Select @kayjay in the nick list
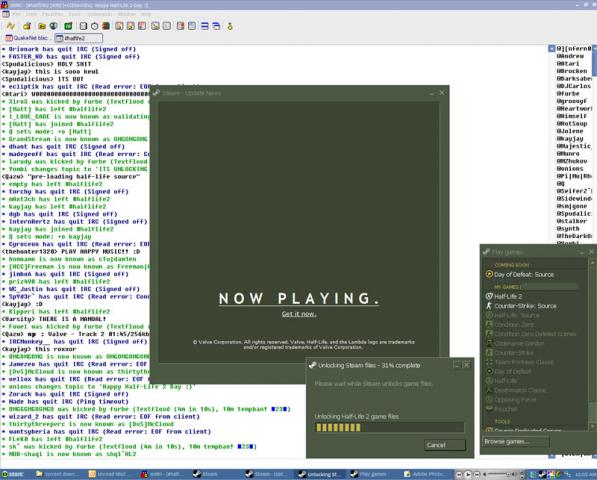597x480 pixels. pyautogui.click(x=570, y=139)
